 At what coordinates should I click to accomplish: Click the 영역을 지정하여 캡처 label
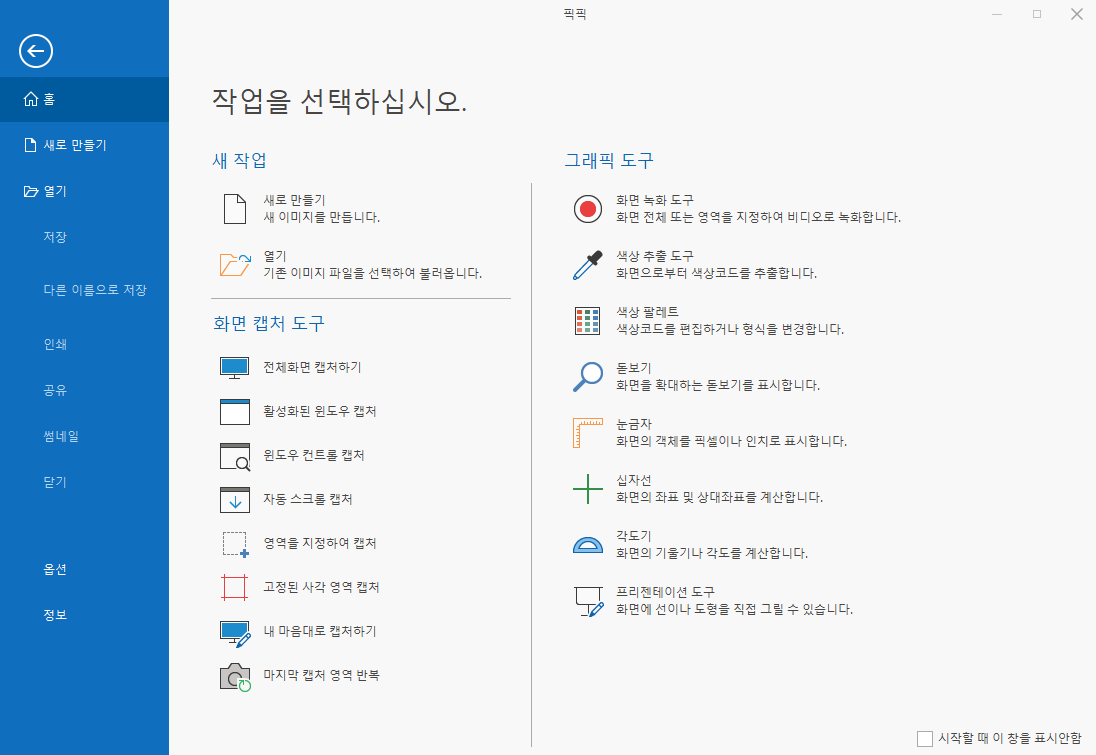[x=320, y=543]
